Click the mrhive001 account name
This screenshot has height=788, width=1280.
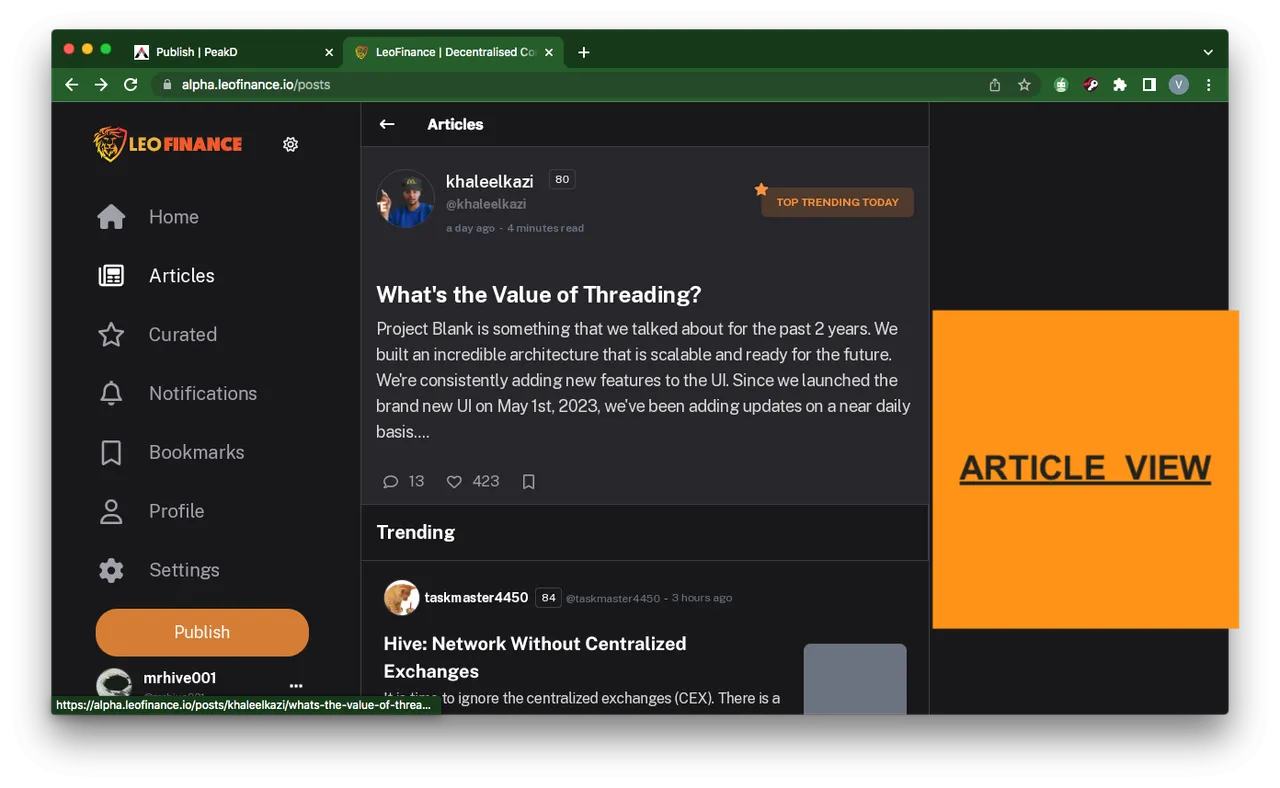(x=180, y=678)
